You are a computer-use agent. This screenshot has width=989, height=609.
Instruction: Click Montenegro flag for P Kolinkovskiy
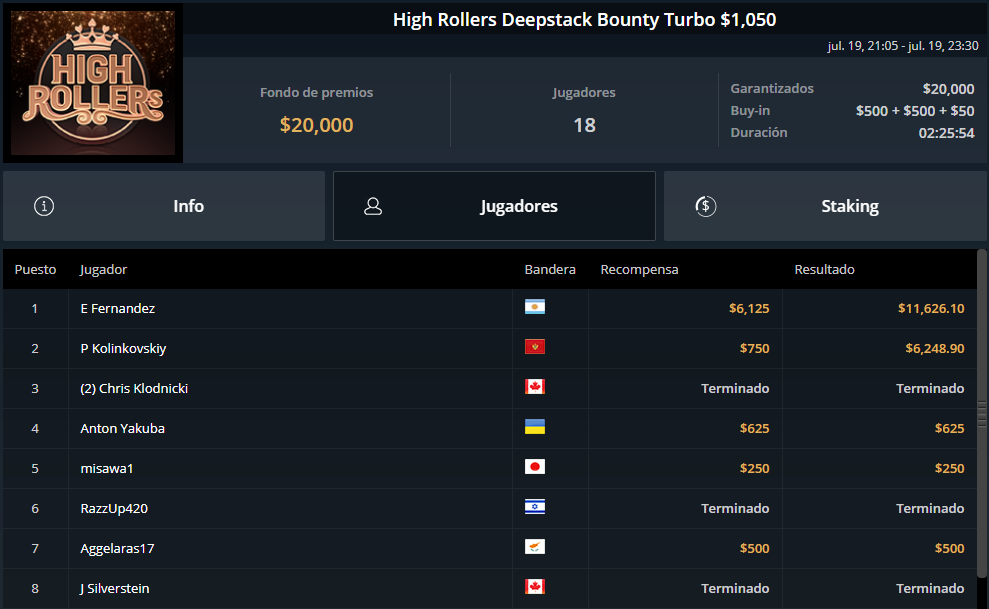click(535, 347)
